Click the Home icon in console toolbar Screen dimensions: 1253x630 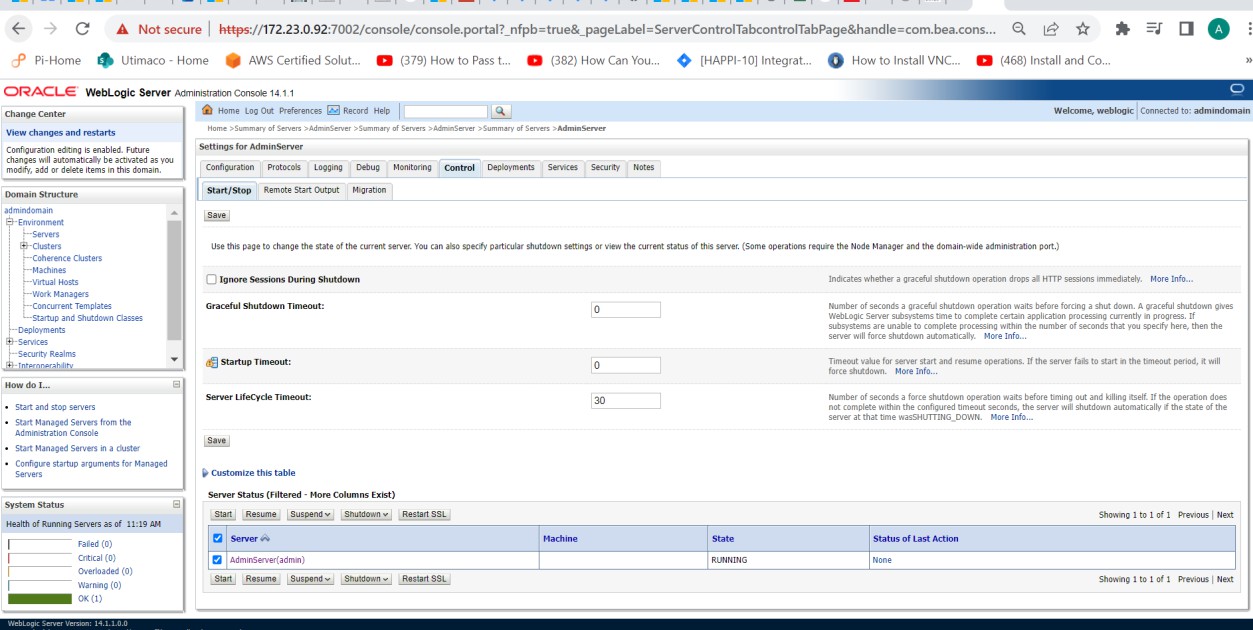point(207,110)
